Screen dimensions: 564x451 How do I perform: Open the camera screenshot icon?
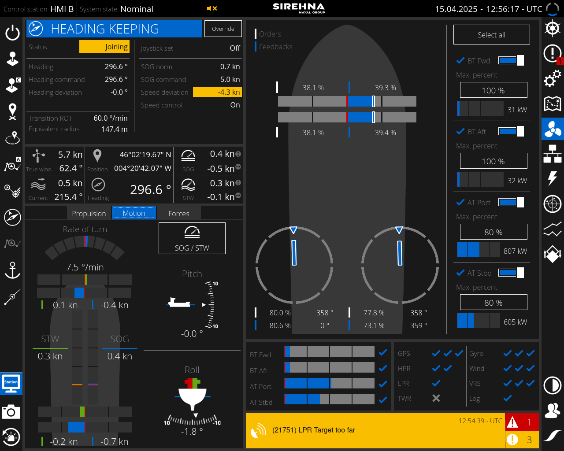coord(11,411)
